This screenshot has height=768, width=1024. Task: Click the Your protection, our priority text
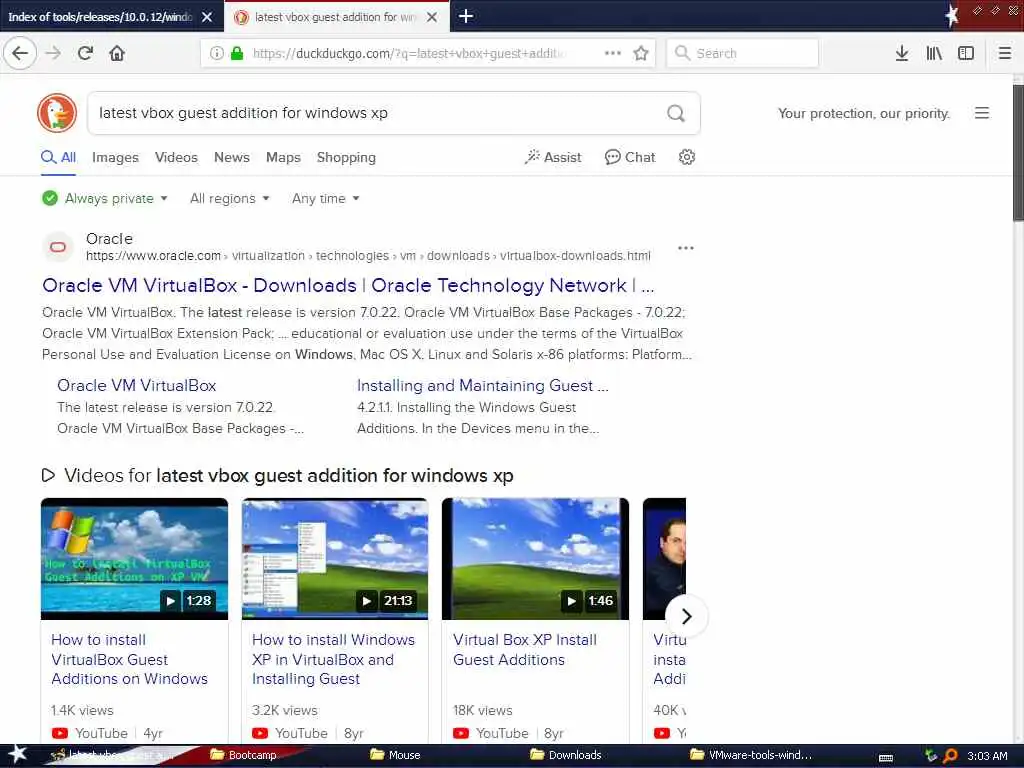(863, 114)
